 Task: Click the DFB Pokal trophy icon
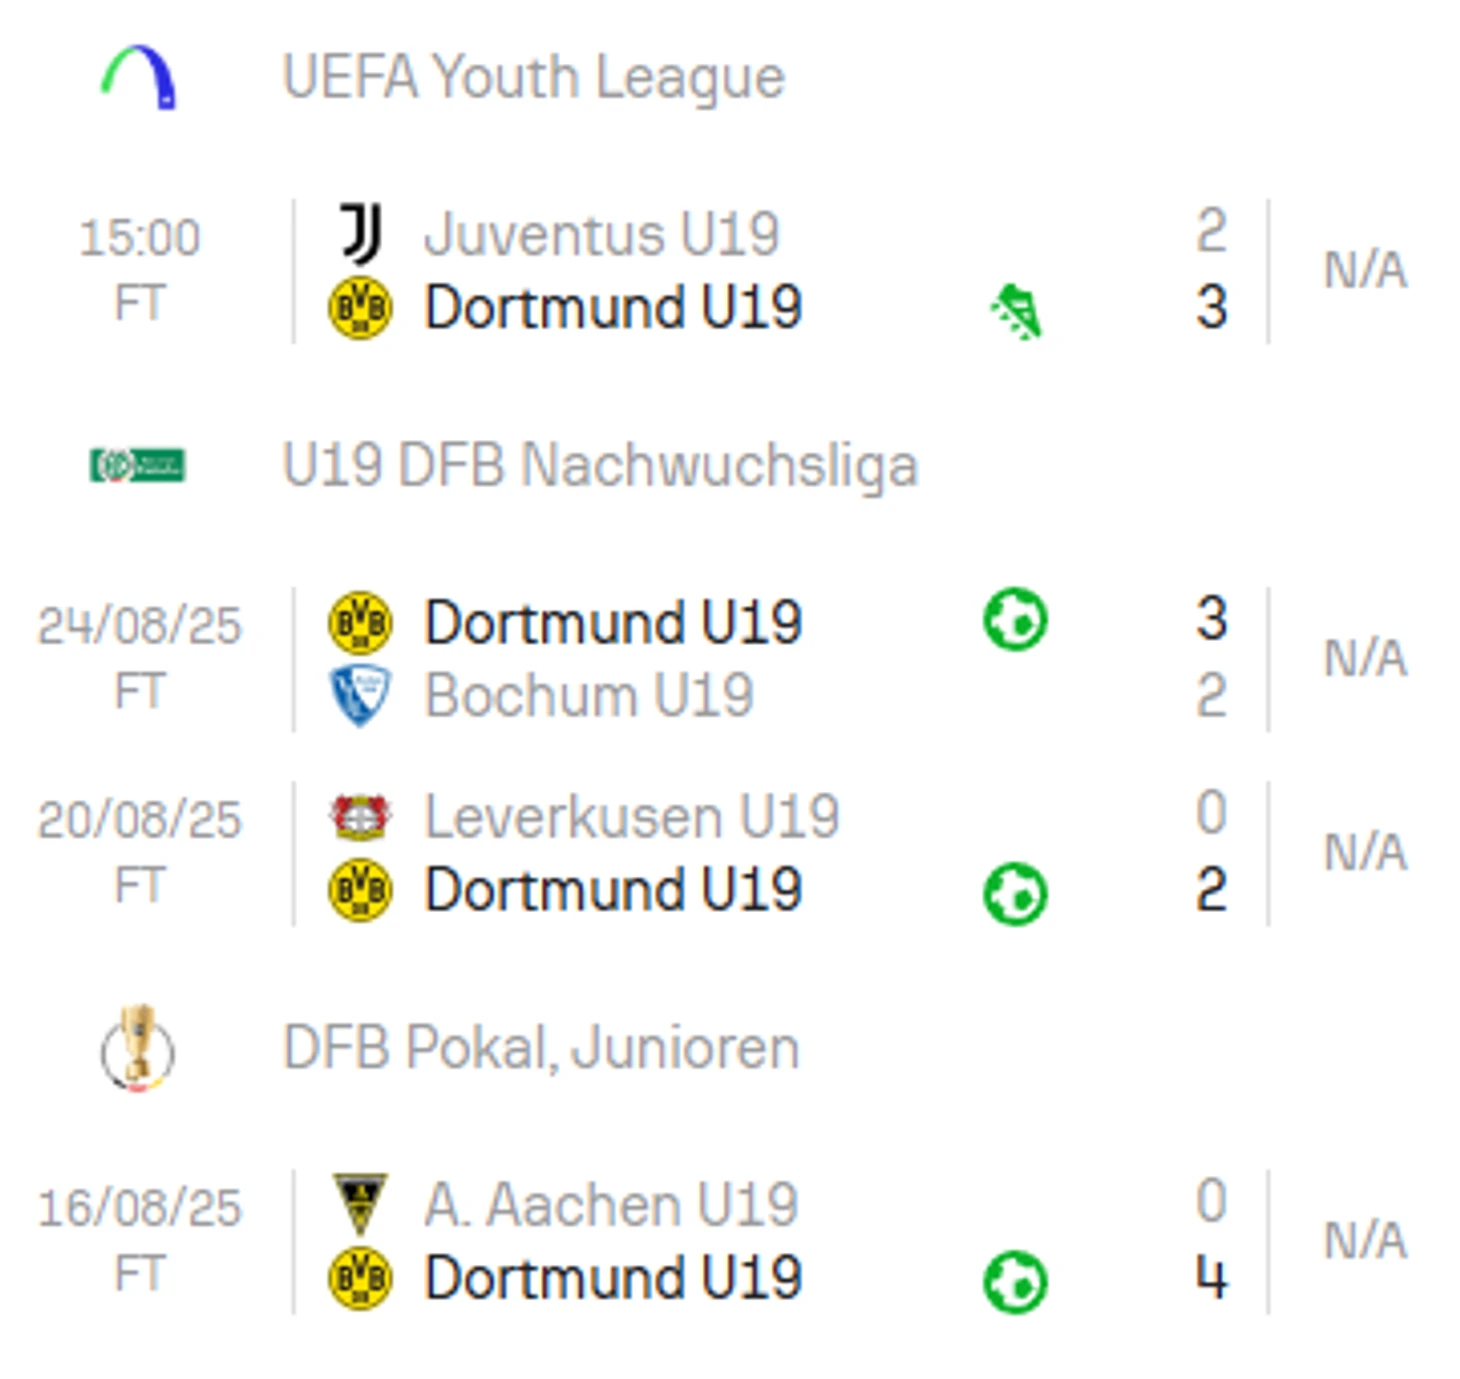(x=138, y=1048)
